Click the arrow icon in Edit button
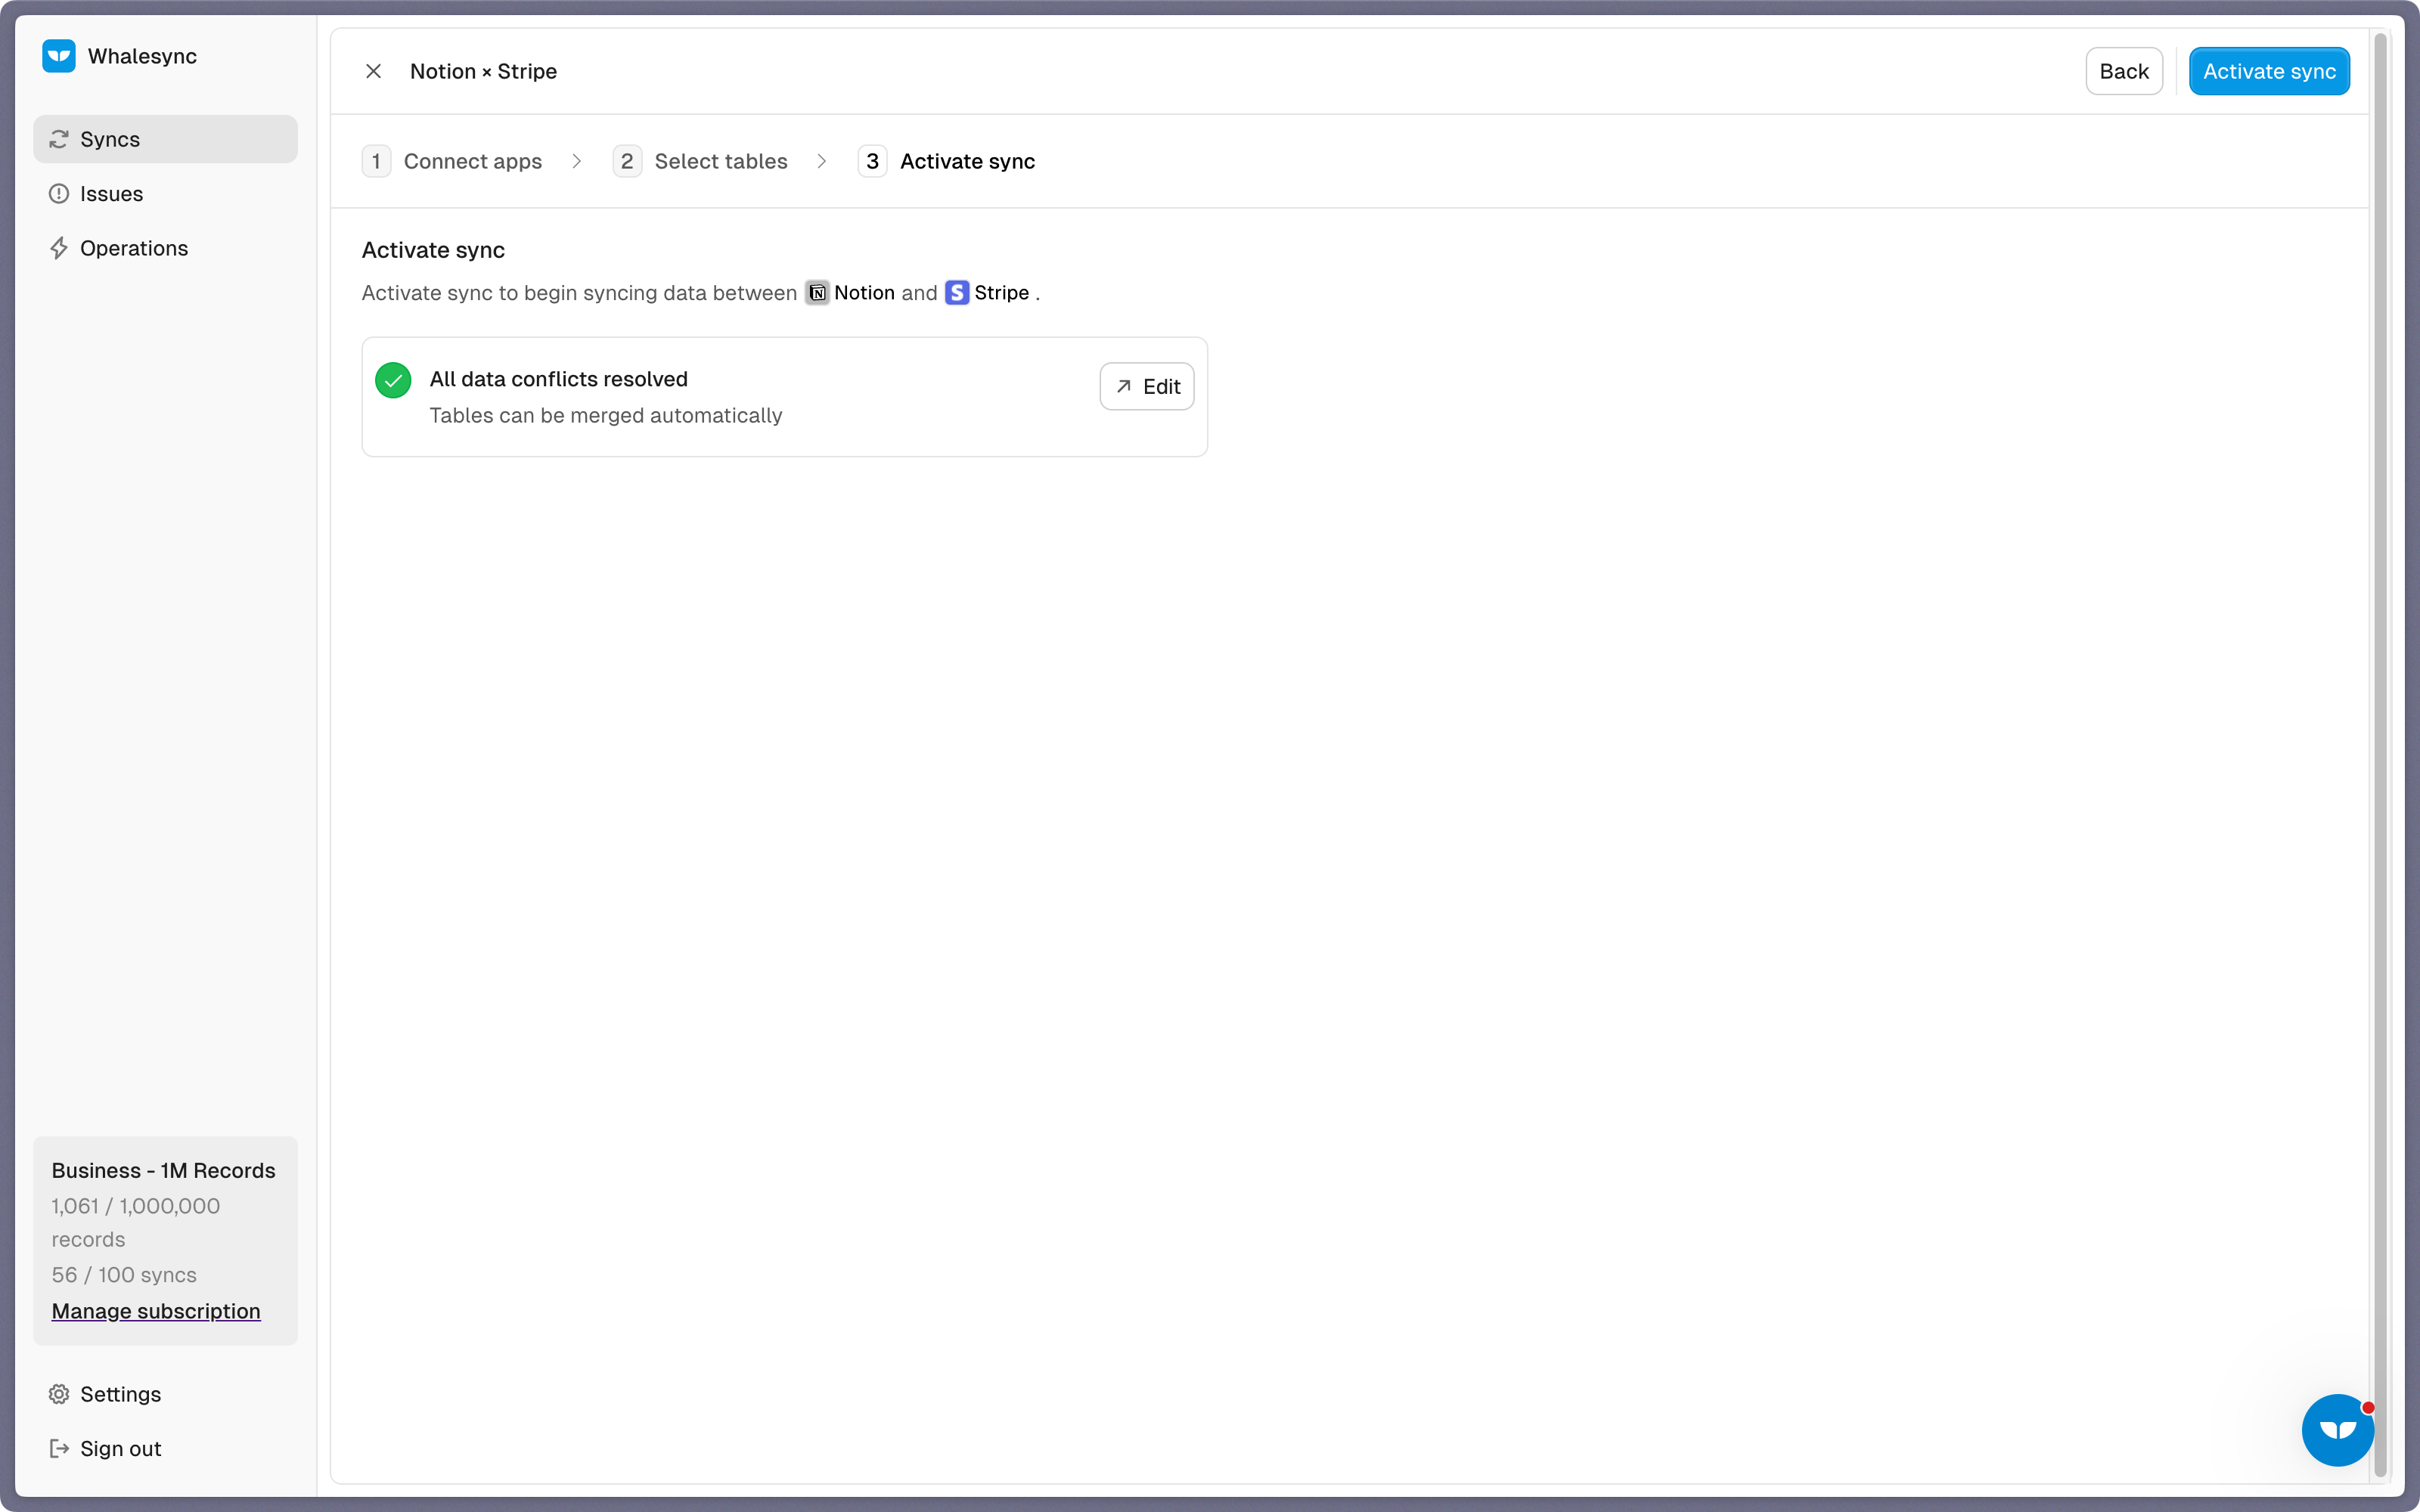The width and height of the screenshot is (2420, 1512). coord(1124,386)
